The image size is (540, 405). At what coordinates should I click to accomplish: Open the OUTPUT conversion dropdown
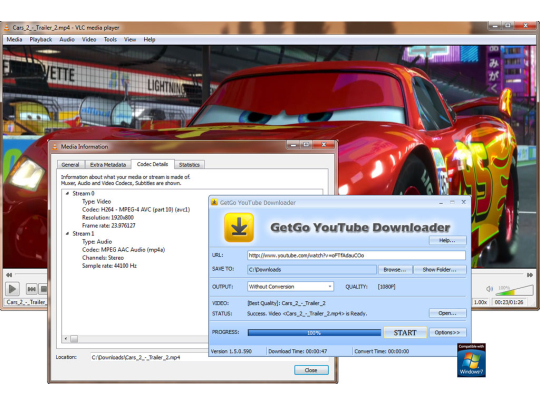point(290,287)
